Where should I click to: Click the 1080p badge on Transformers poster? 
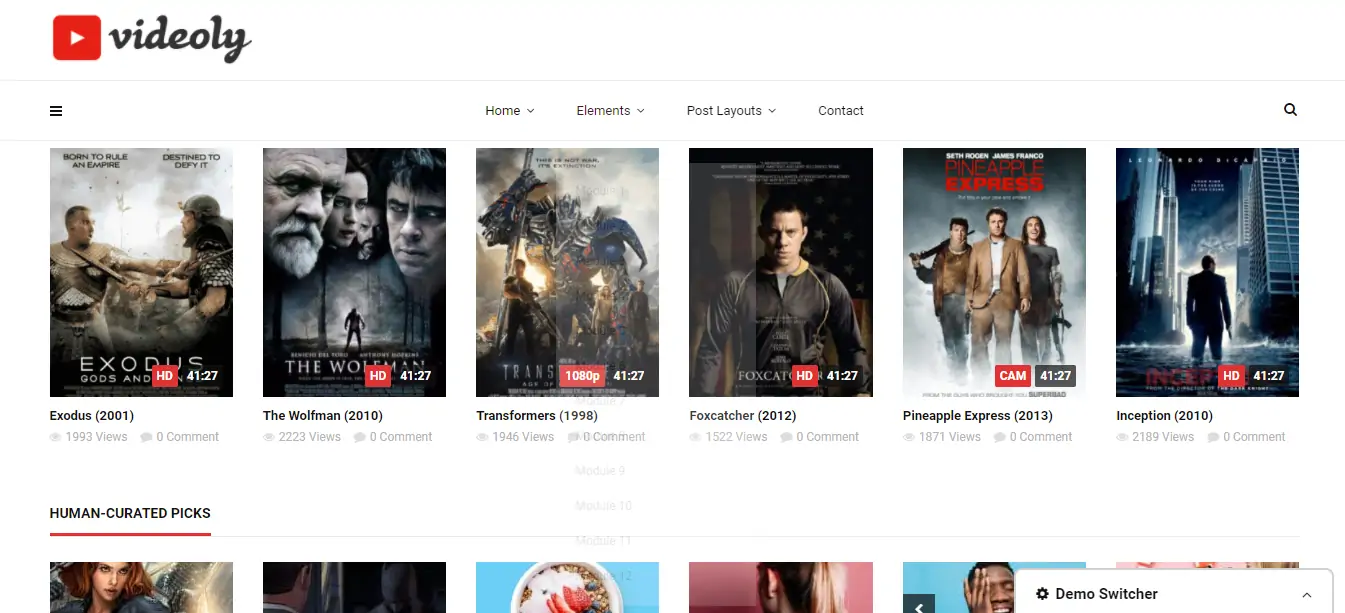(x=582, y=376)
